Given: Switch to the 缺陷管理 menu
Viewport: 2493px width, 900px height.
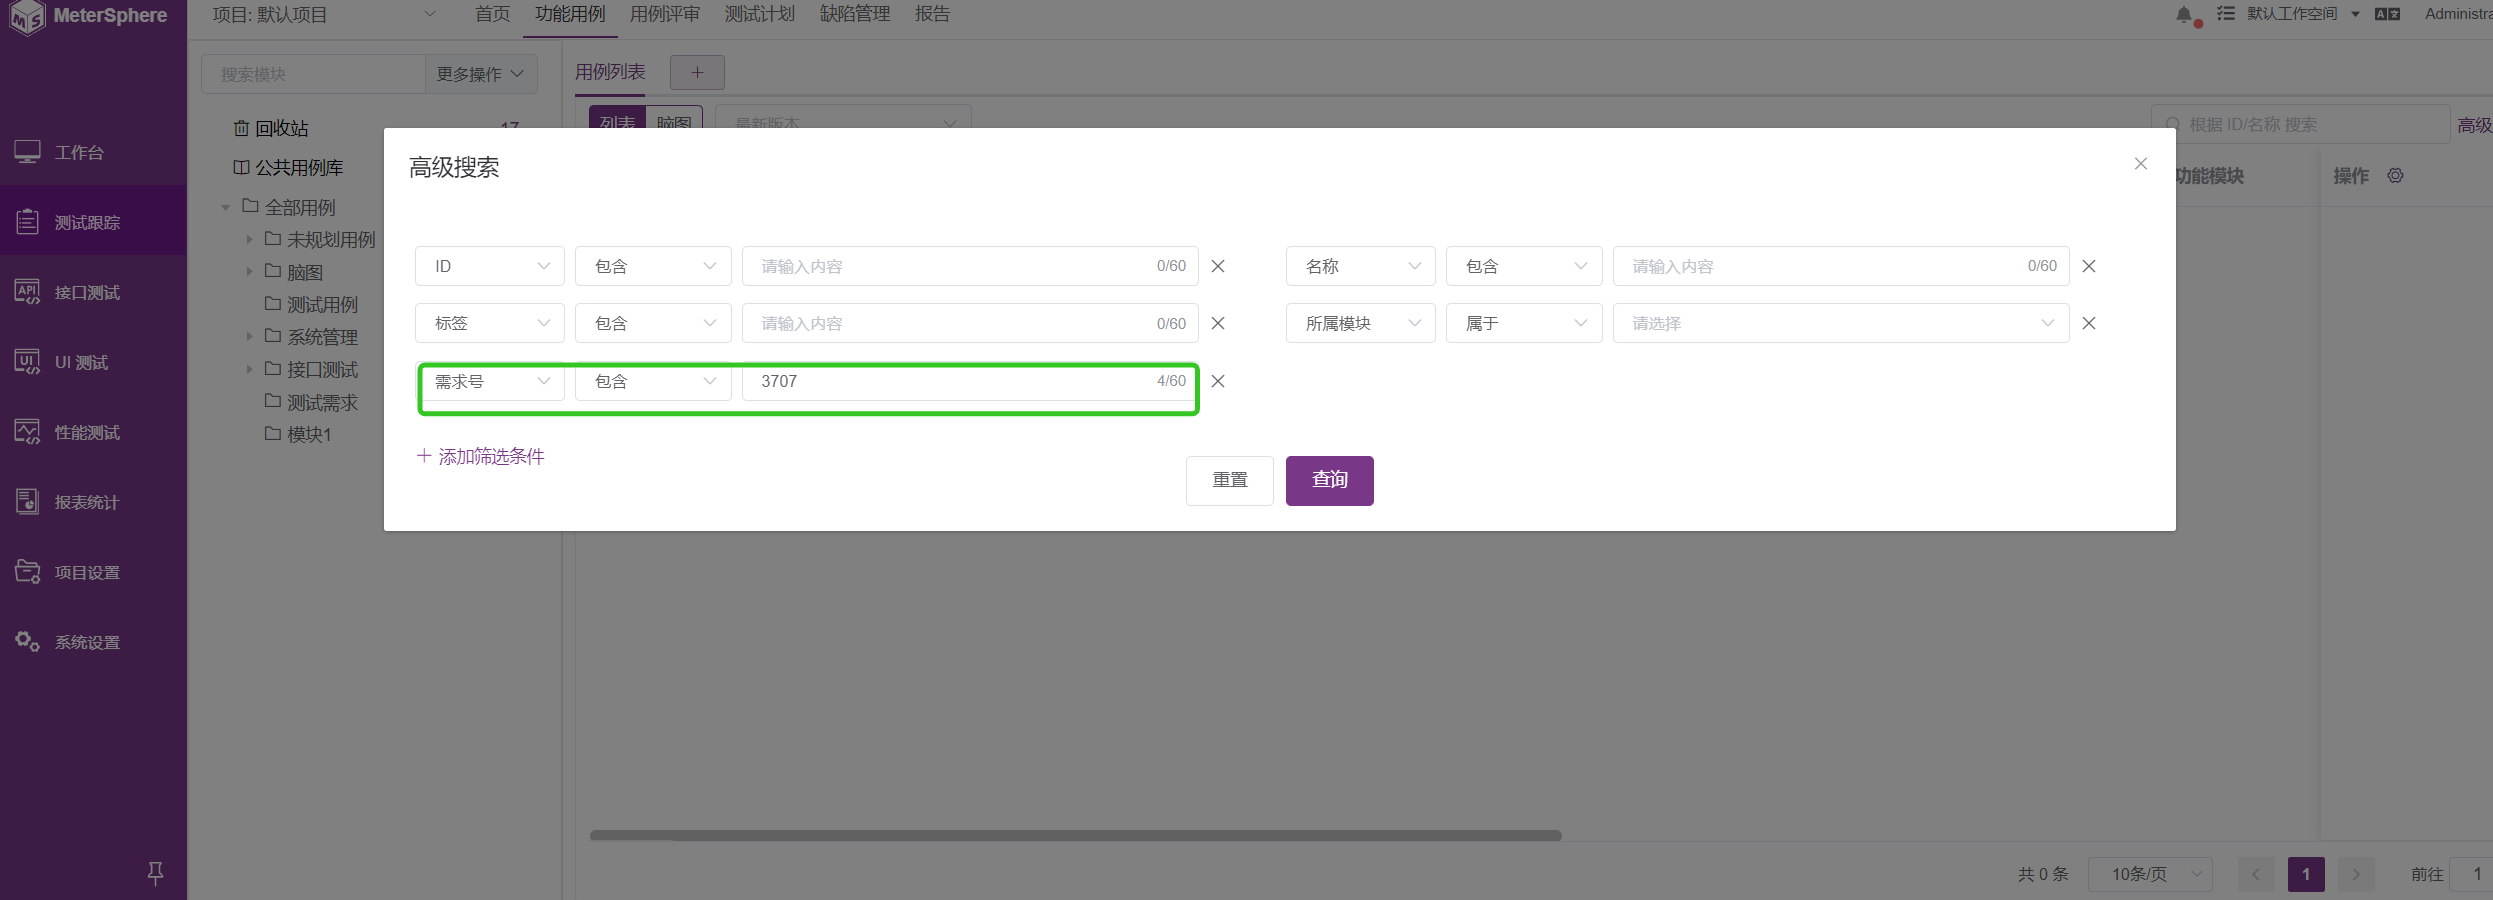Looking at the screenshot, I should click(853, 14).
